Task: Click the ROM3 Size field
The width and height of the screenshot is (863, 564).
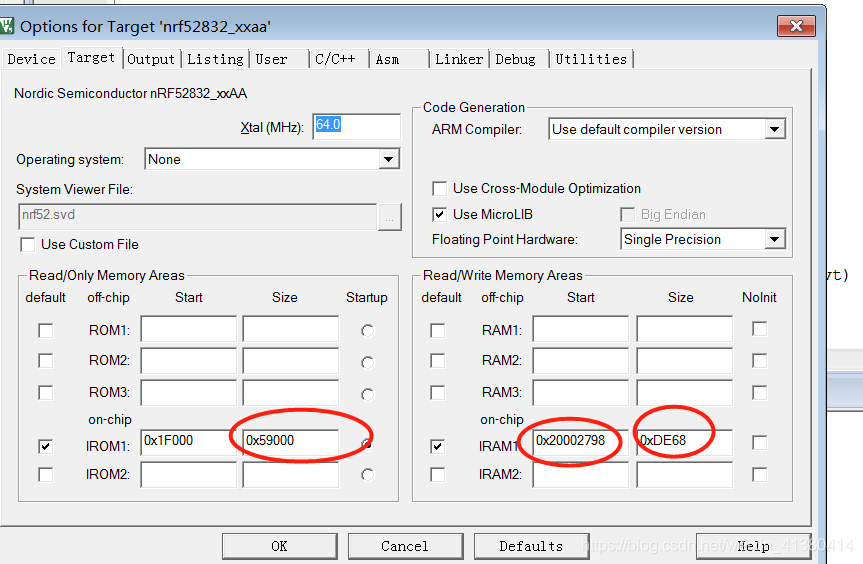Action: pyautogui.click(x=291, y=393)
